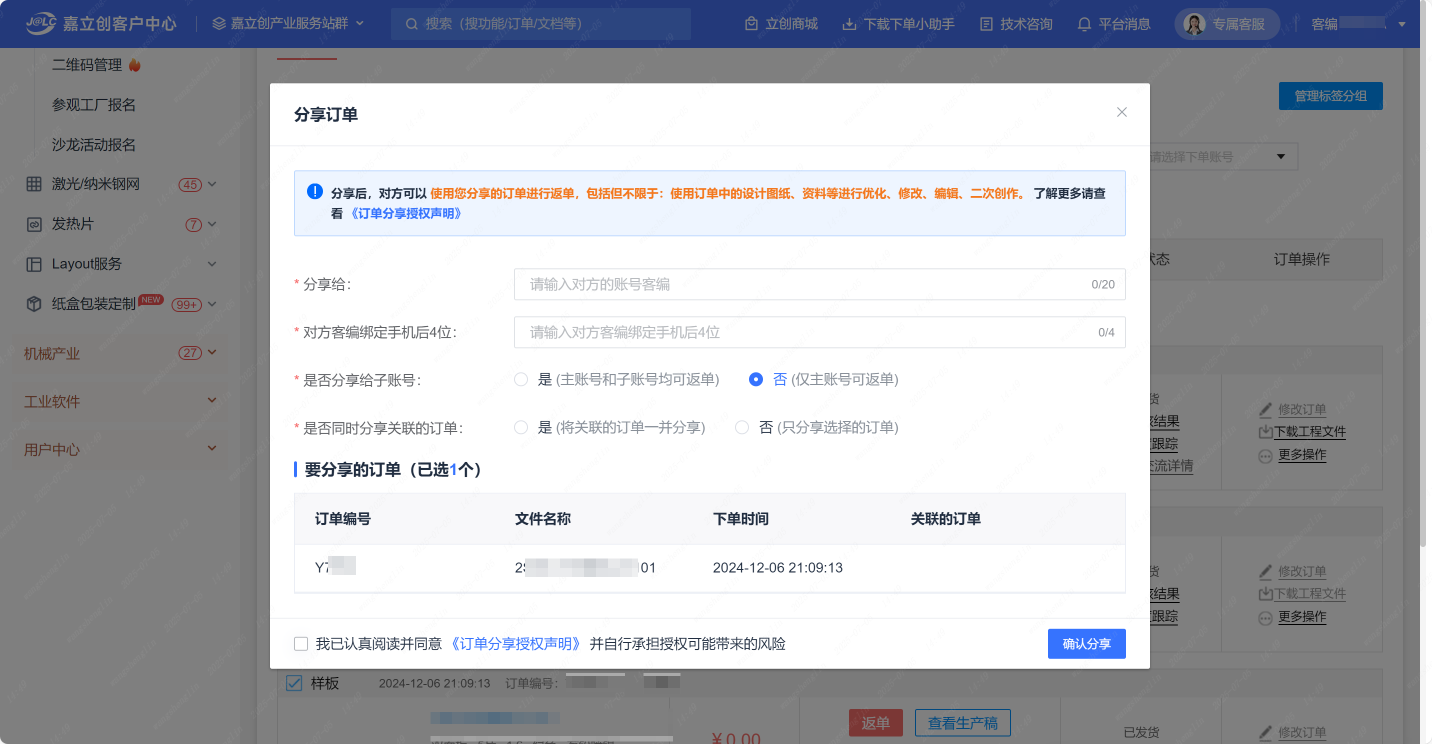Viewport: 1432px width, 744px height.
Task: Open 沙龙活动报名 in the sidebar
Action: pos(94,145)
